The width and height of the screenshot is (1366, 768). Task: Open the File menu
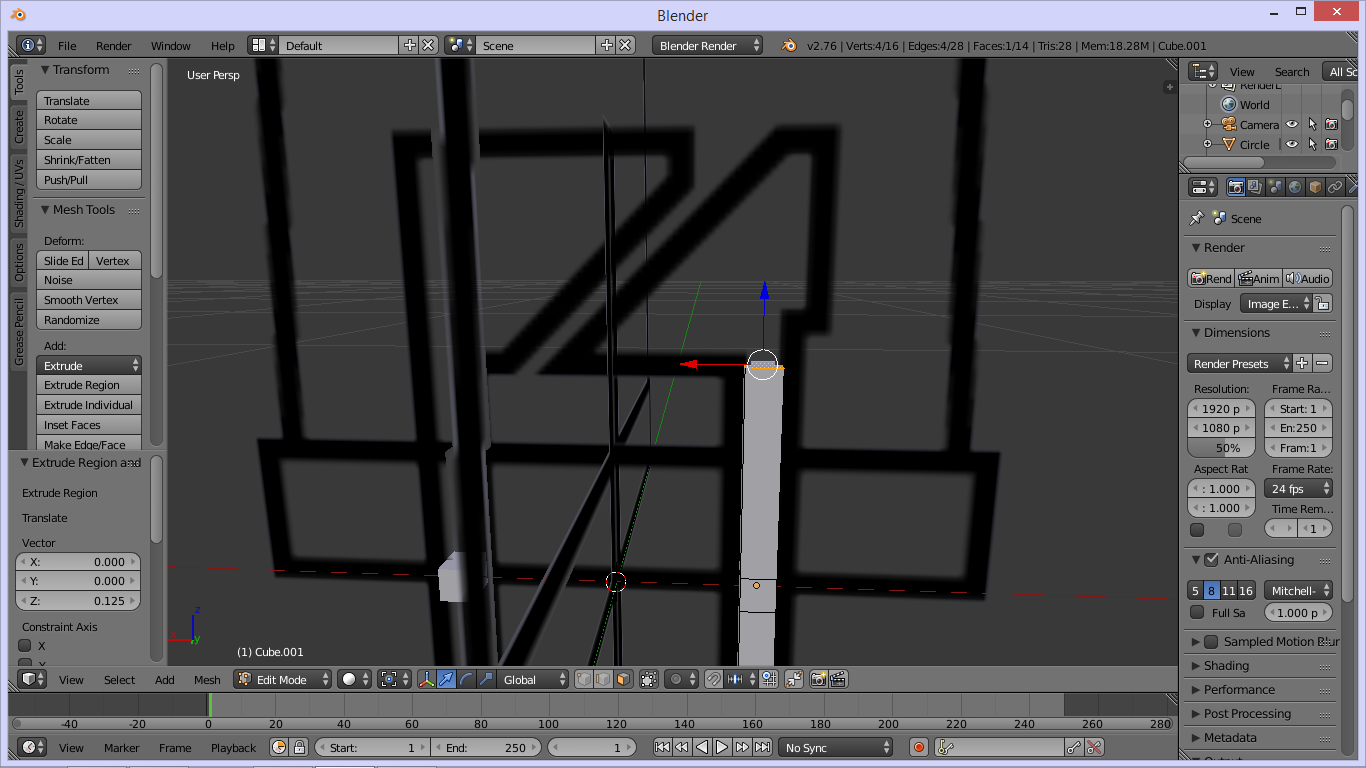pos(67,45)
